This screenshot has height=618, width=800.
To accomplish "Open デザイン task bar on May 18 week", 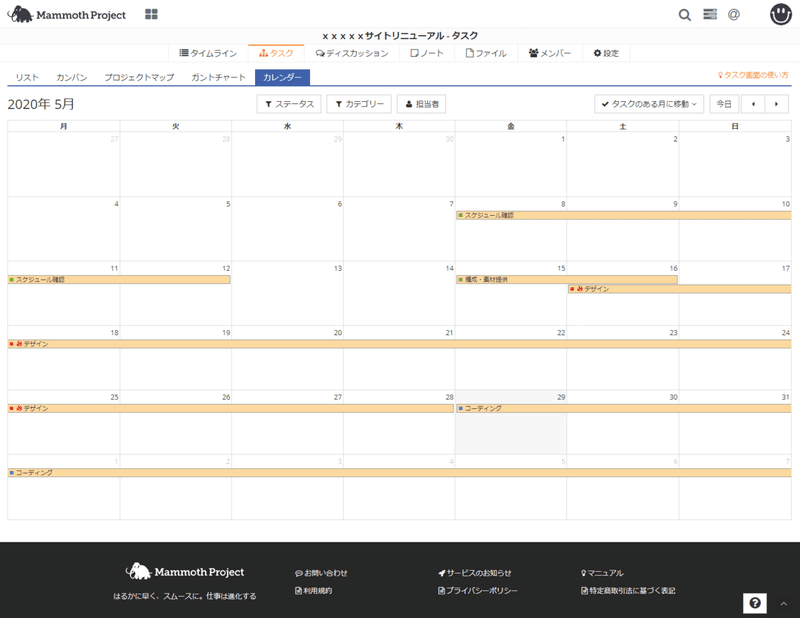I will (399, 344).
